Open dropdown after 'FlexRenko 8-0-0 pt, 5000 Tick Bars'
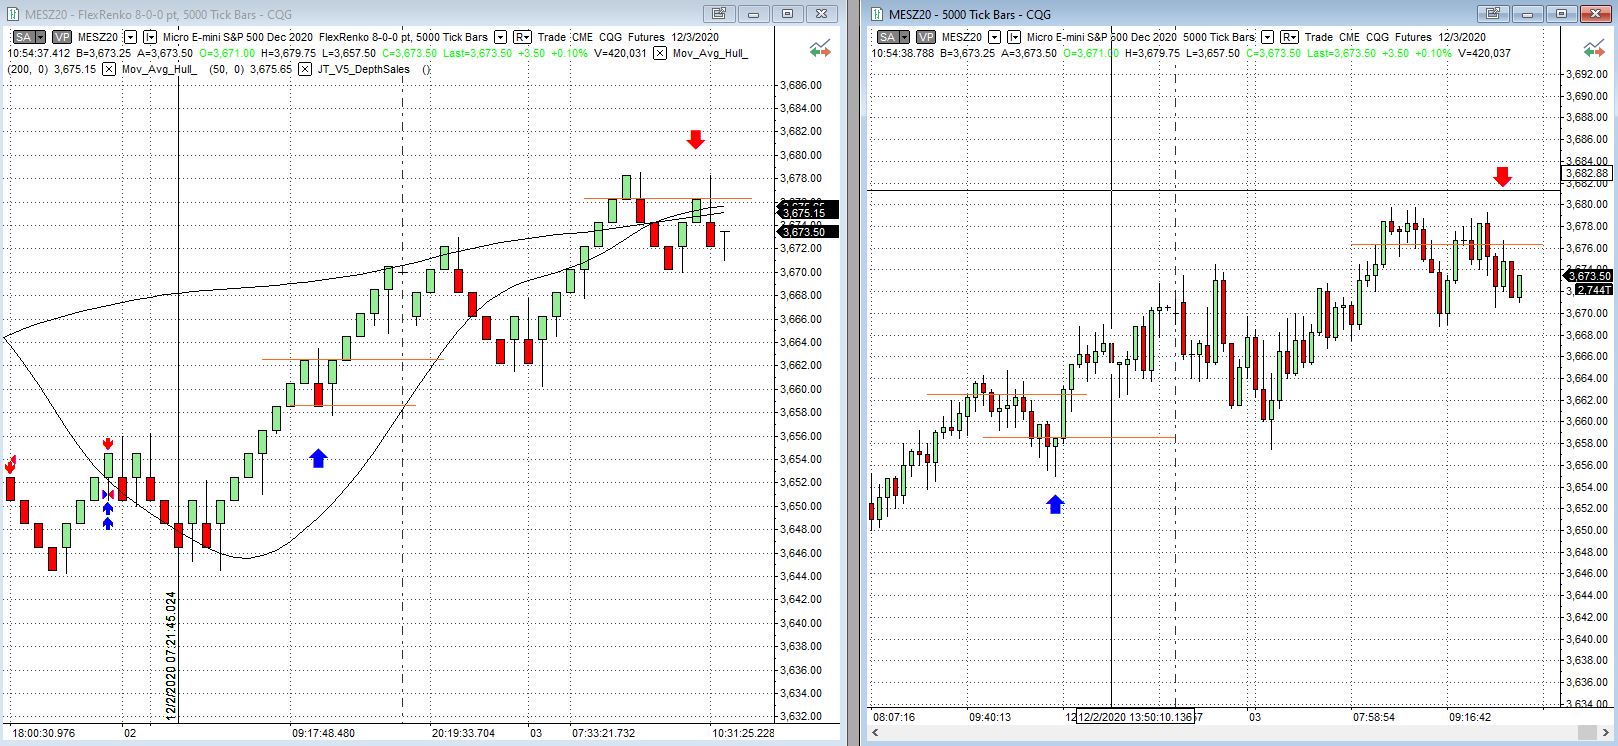The width and height of the screenshot is (1618, 746). [x=501, y=37]
